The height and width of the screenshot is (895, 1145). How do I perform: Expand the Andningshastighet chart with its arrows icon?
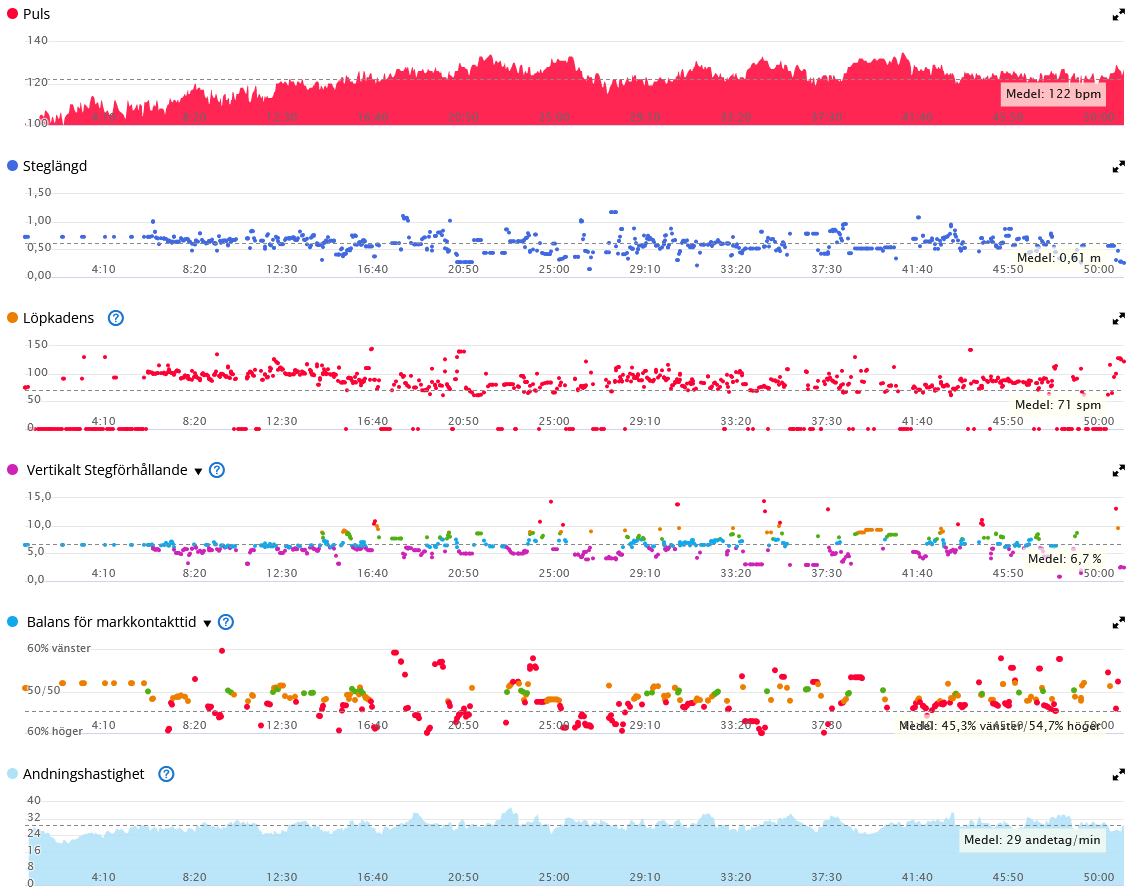[x=1118, y=775]
